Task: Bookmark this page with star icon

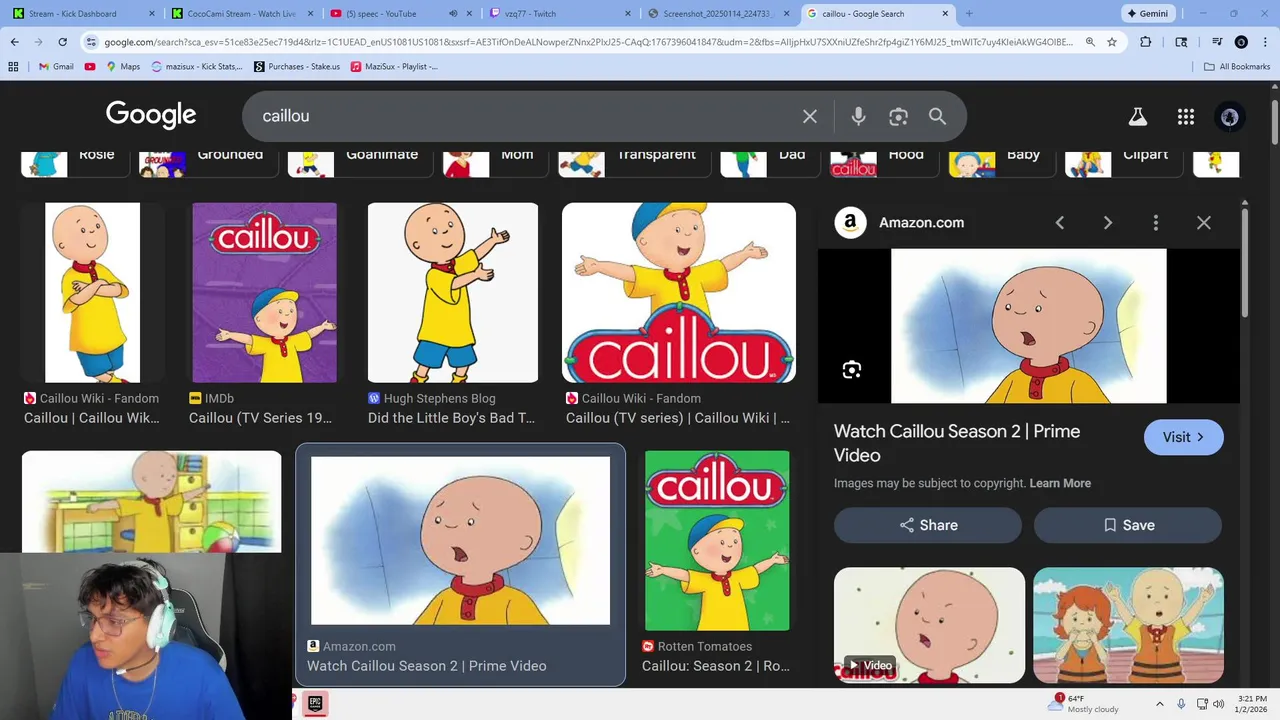Action: [1112, 42]
